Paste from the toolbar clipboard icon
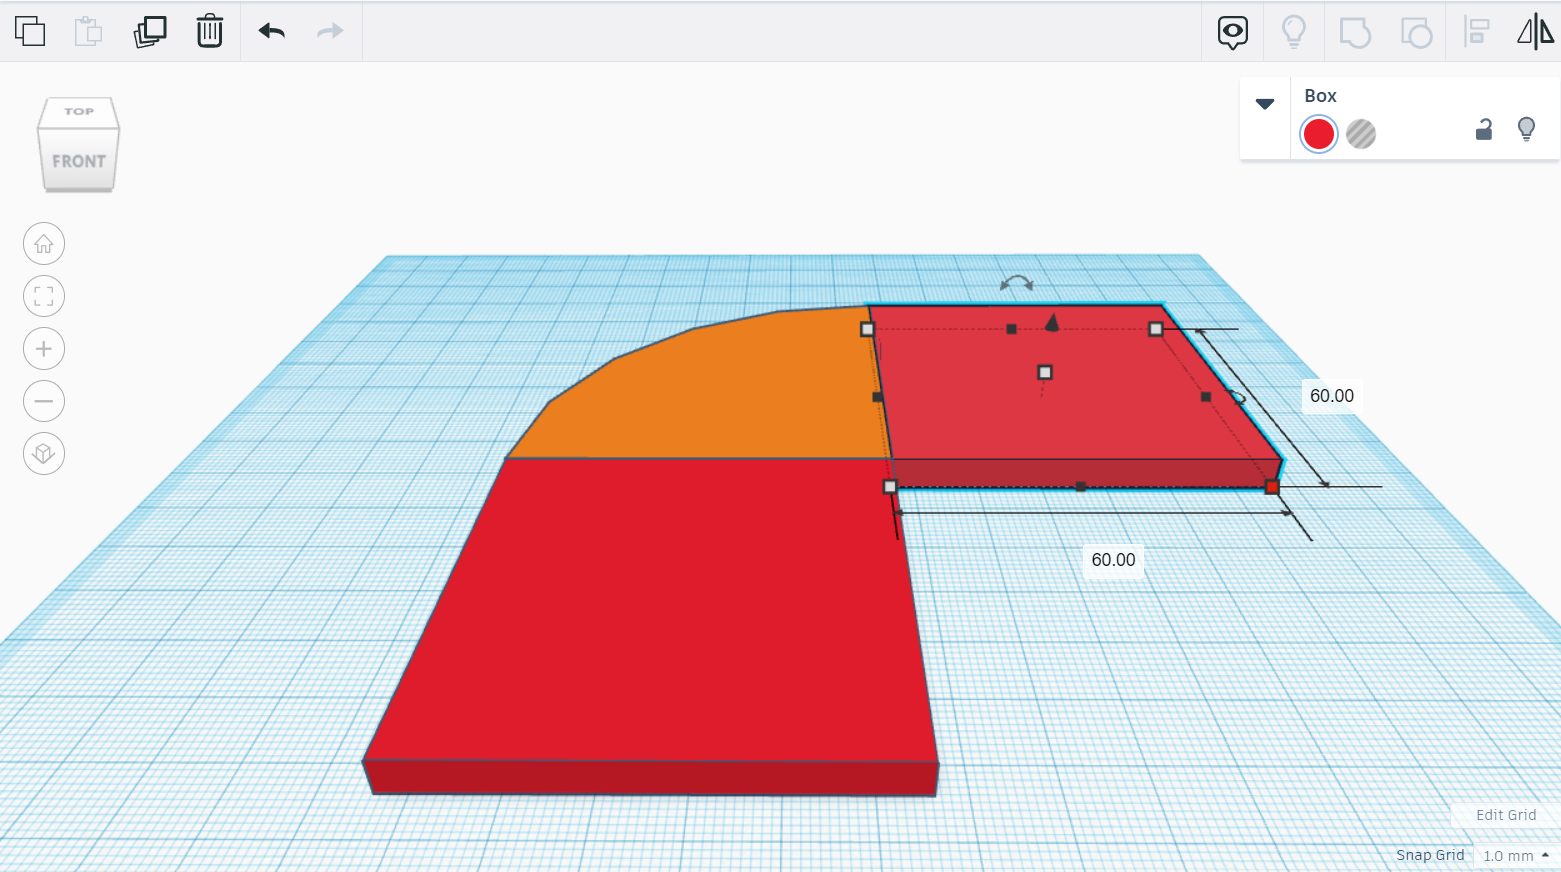The height and width of the screenshot is (872, 1561). tap(89, 31)
